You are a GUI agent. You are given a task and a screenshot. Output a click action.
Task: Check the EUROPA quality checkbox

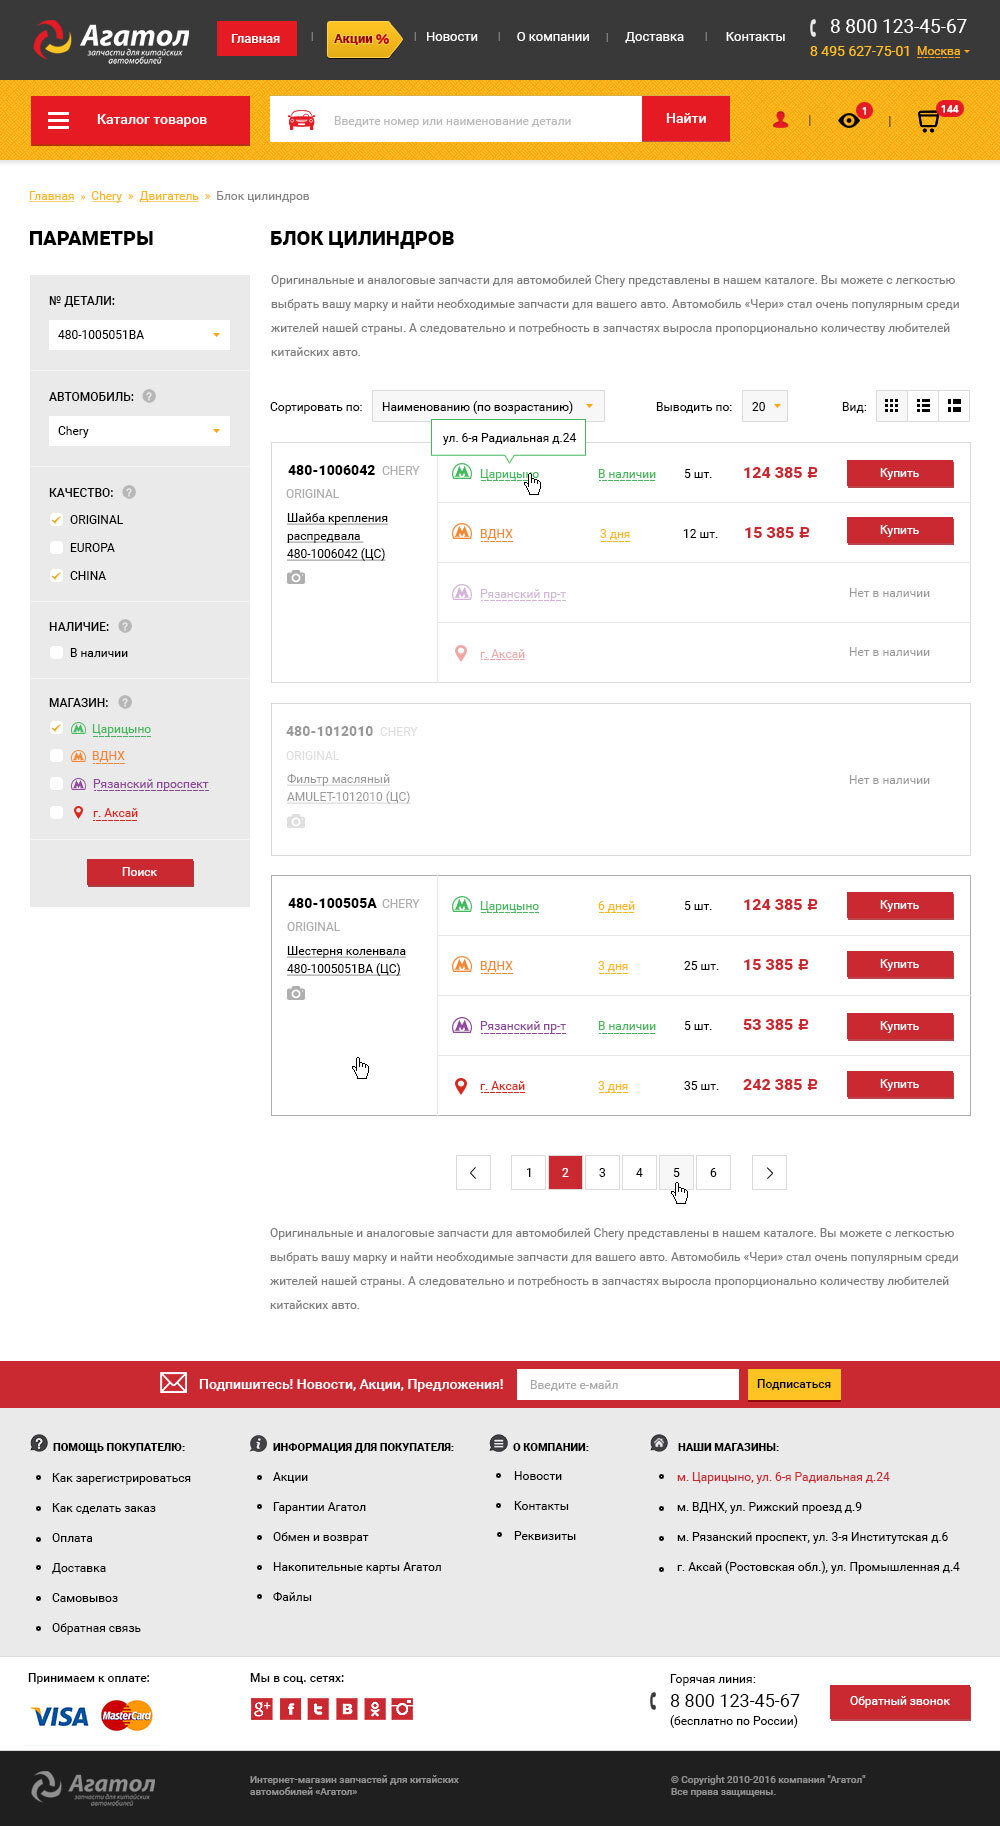(x=56, y=548)
